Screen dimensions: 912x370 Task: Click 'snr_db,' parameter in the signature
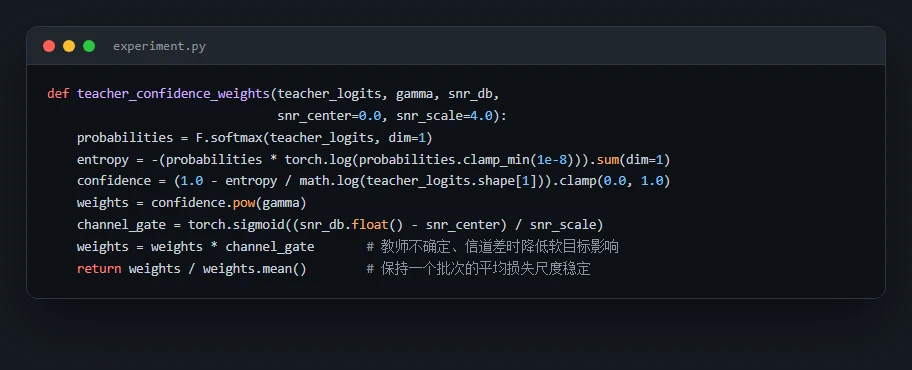(474, 94)
